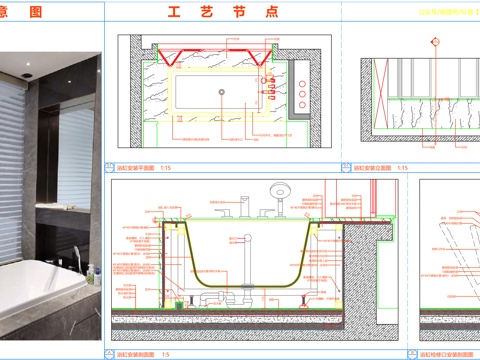Image resolution: width=480 pixels, height=360 pixels.
Task: Select the 意图 header text at top left
Action: pos(21,12)
